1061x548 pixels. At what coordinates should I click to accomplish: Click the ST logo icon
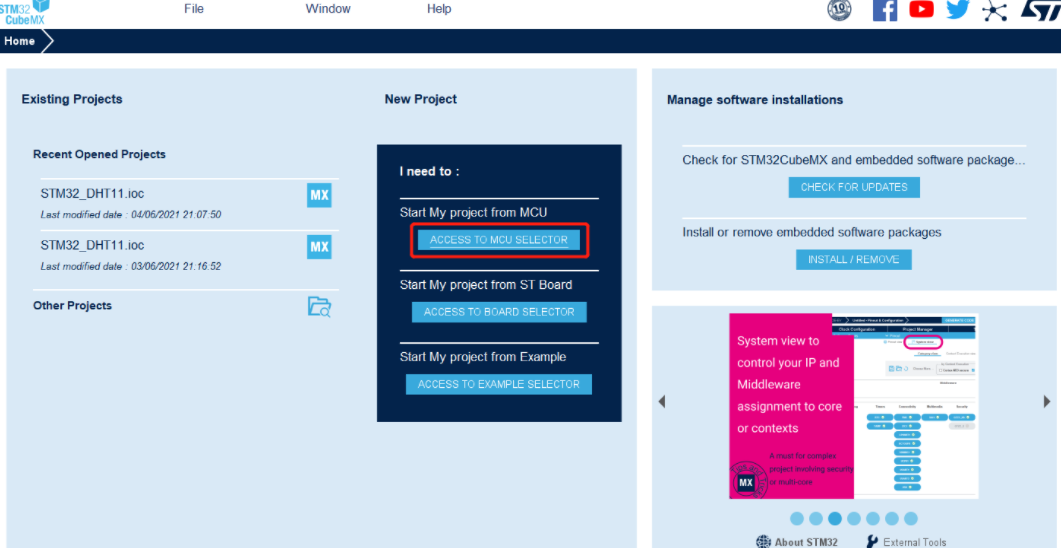(x=1040, y=9)
